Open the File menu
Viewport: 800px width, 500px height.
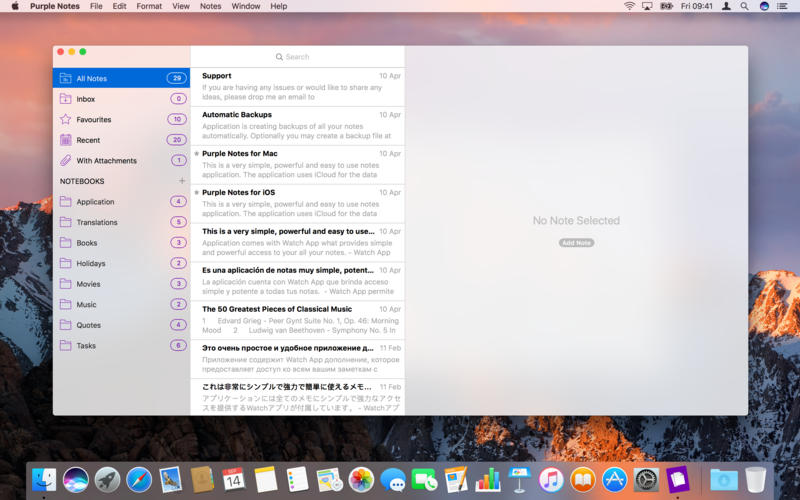[96, 6]
